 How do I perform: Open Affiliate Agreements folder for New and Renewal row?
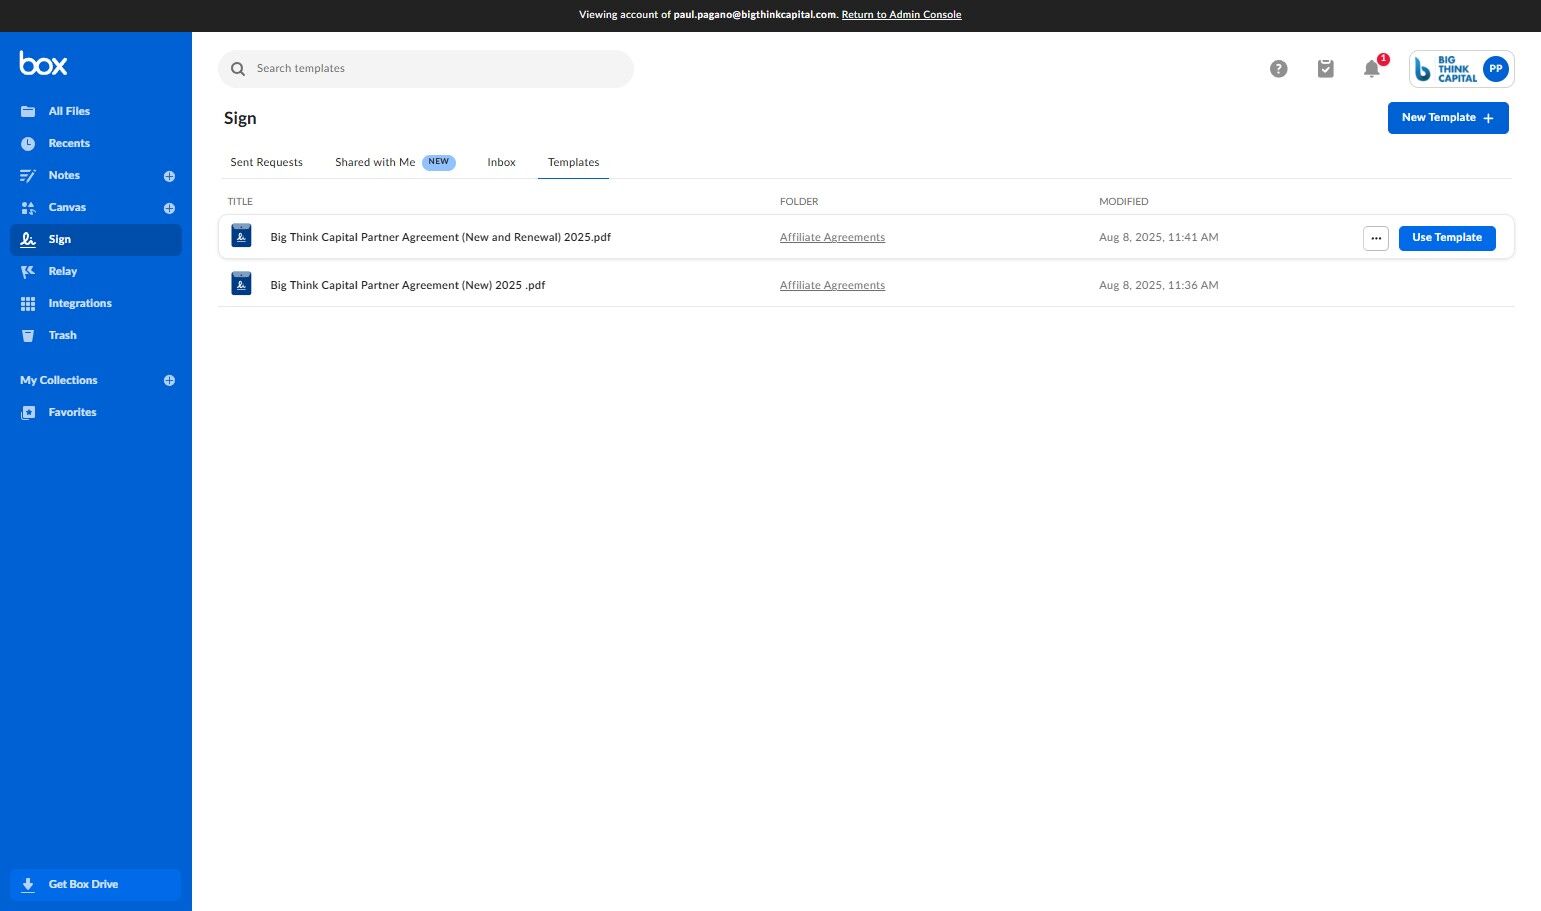coord(832,237)
